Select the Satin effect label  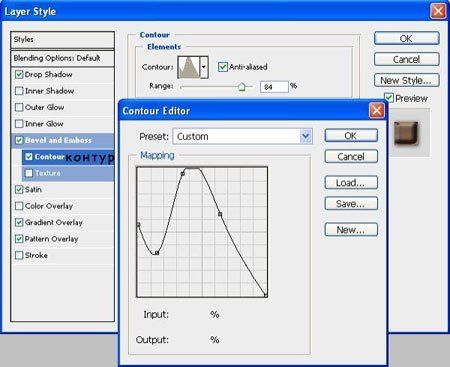coord(33,189)
